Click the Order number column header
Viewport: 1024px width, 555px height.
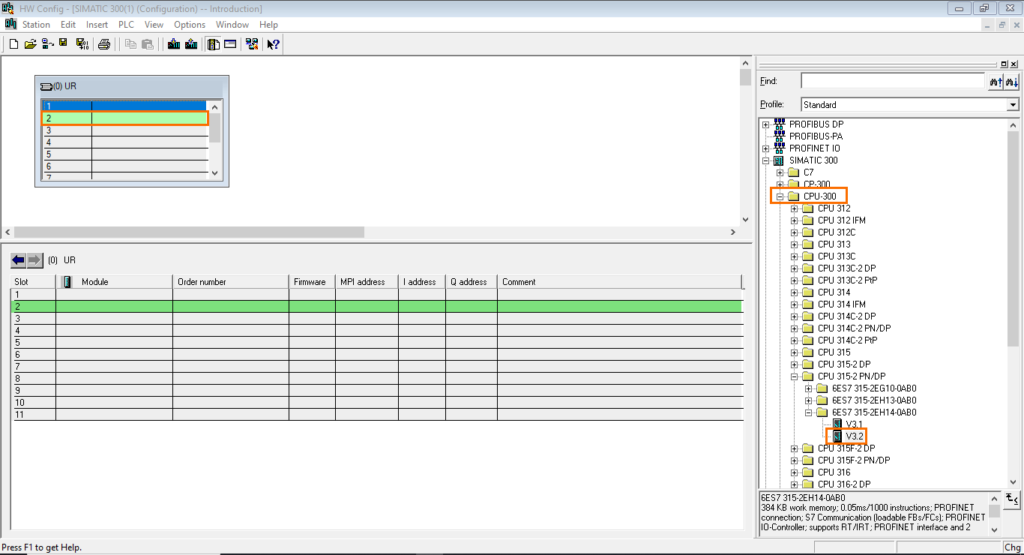pos(231,282)
